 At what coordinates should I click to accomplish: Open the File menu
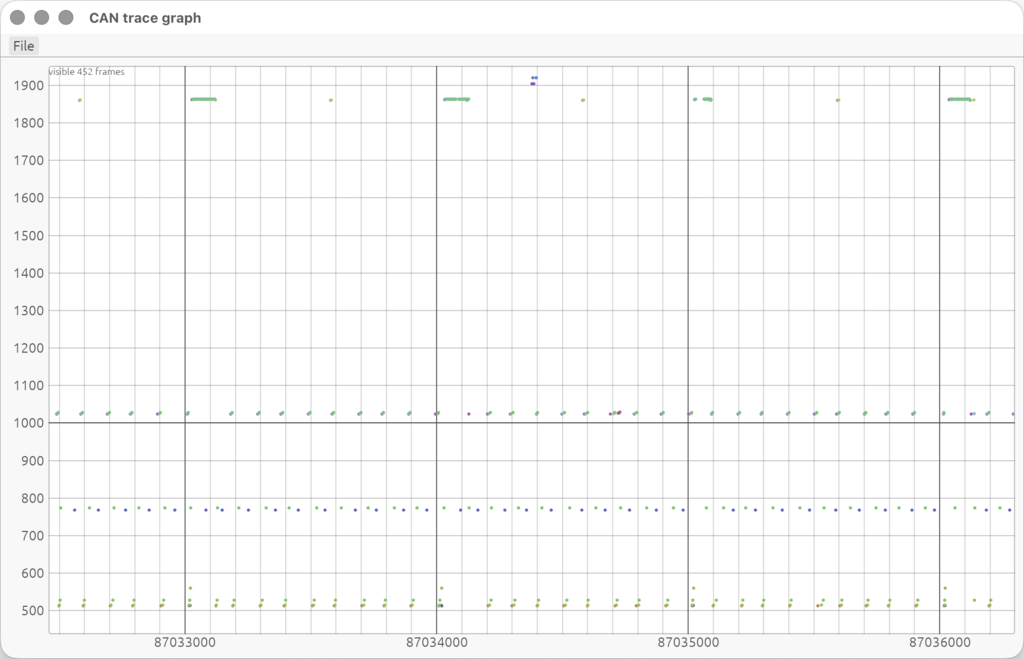pos(24,46)
